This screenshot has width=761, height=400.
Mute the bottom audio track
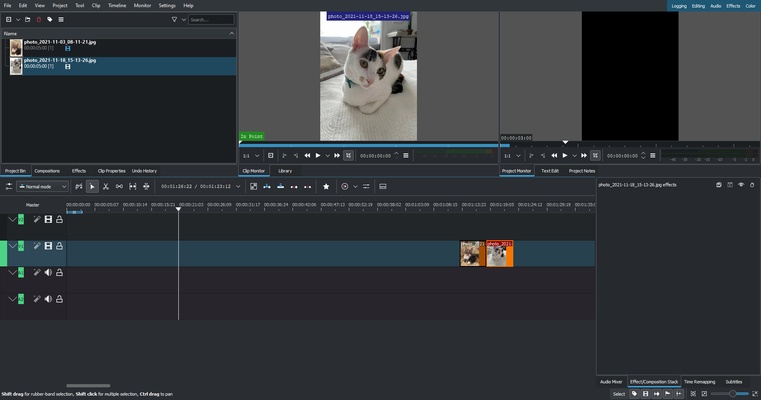tap(48, 299)
